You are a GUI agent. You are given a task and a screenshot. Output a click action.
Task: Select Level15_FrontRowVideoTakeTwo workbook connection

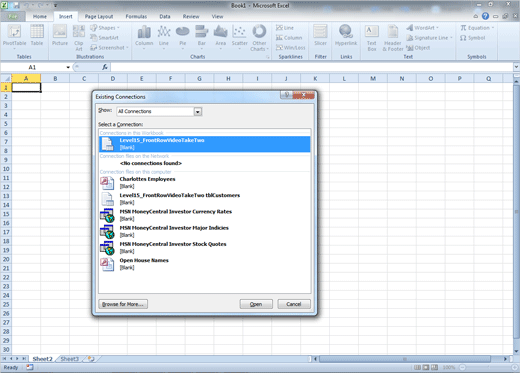pos(205,144)
